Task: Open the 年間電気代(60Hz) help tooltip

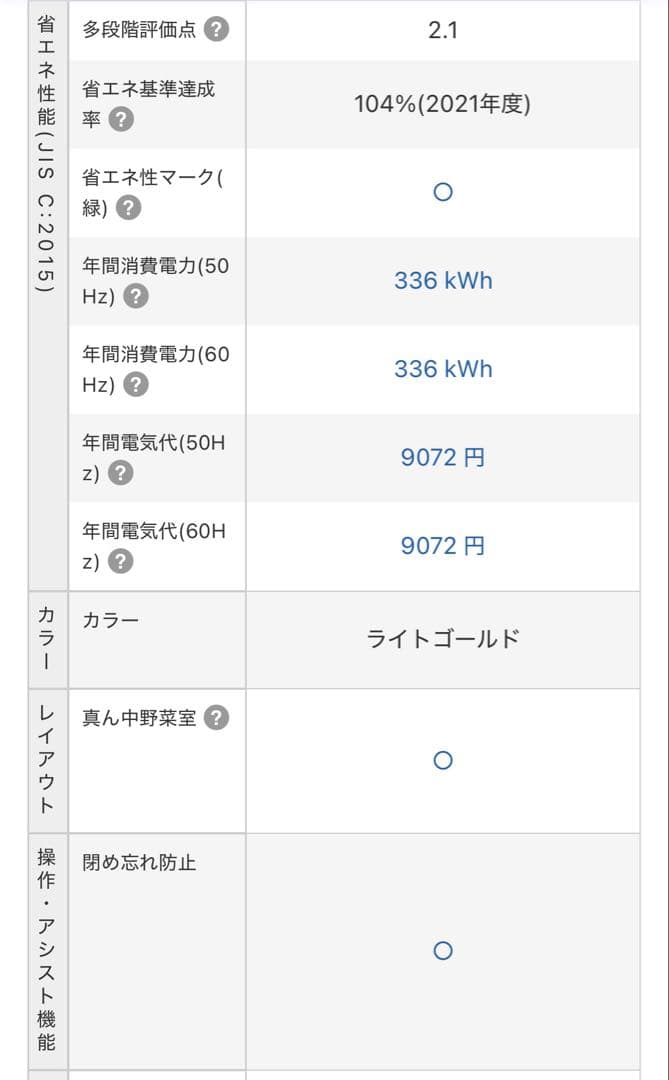Action: point(119,561)
